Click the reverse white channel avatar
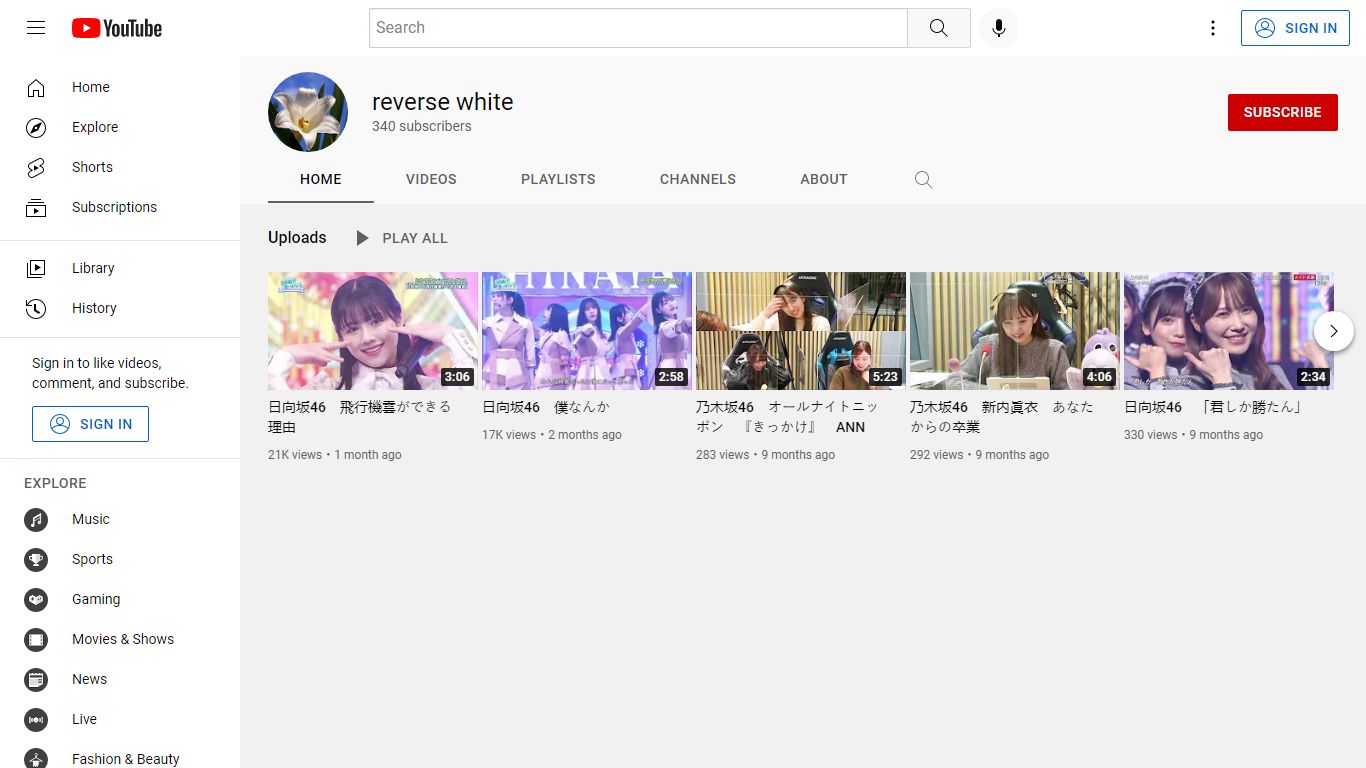The height and width of the screenshot is (768, 1366). coord(308,112)
